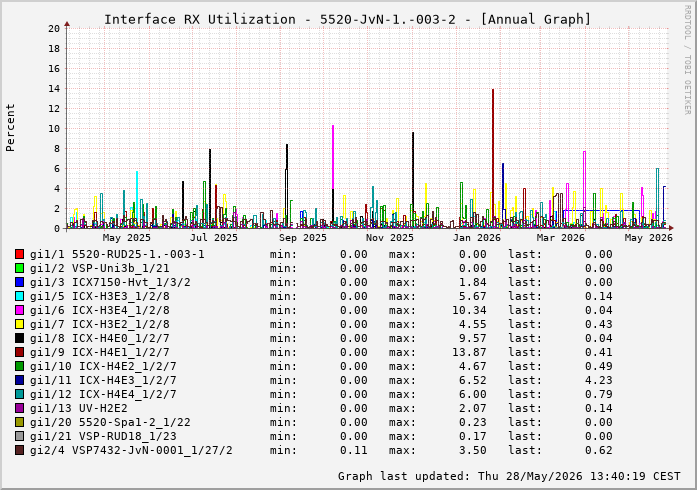Select legend label gi1/1 5520-RUD25-1.-003-1
Viewport: 697px width, 490px height.
(x=117, y=254)
